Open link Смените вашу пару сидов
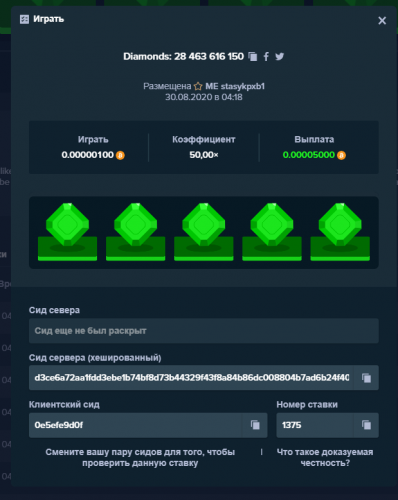 point(140,458)
